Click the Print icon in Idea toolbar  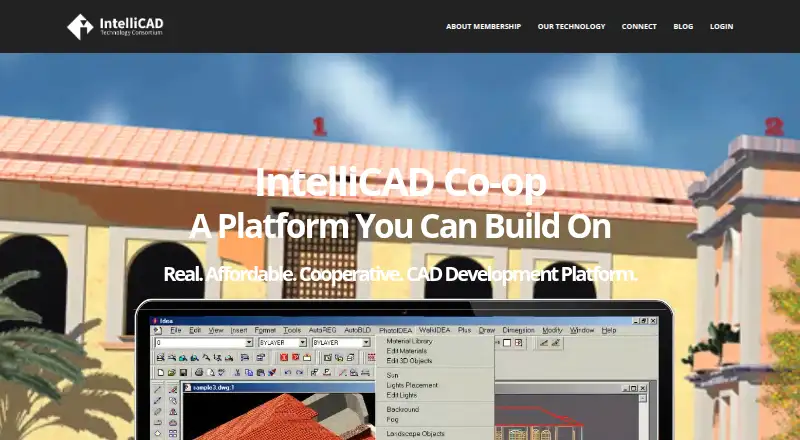coord(199,372)
